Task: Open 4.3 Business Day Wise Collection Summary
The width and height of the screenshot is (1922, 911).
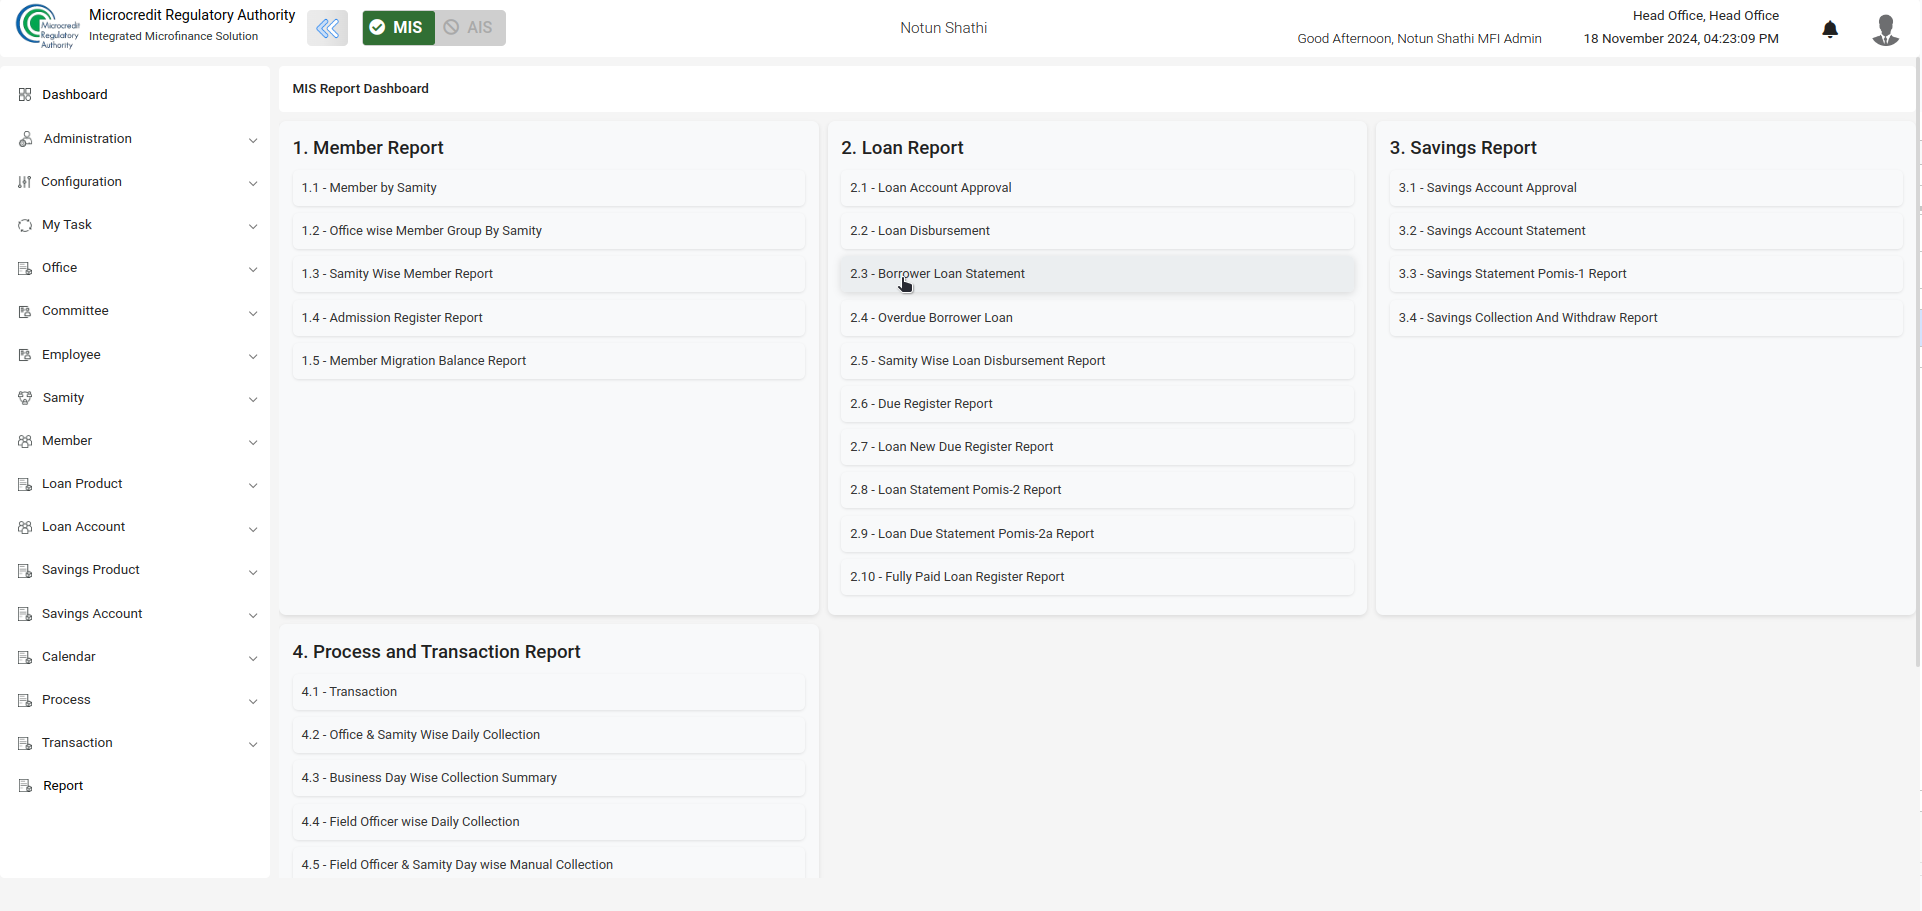Action: coord(548,778)
